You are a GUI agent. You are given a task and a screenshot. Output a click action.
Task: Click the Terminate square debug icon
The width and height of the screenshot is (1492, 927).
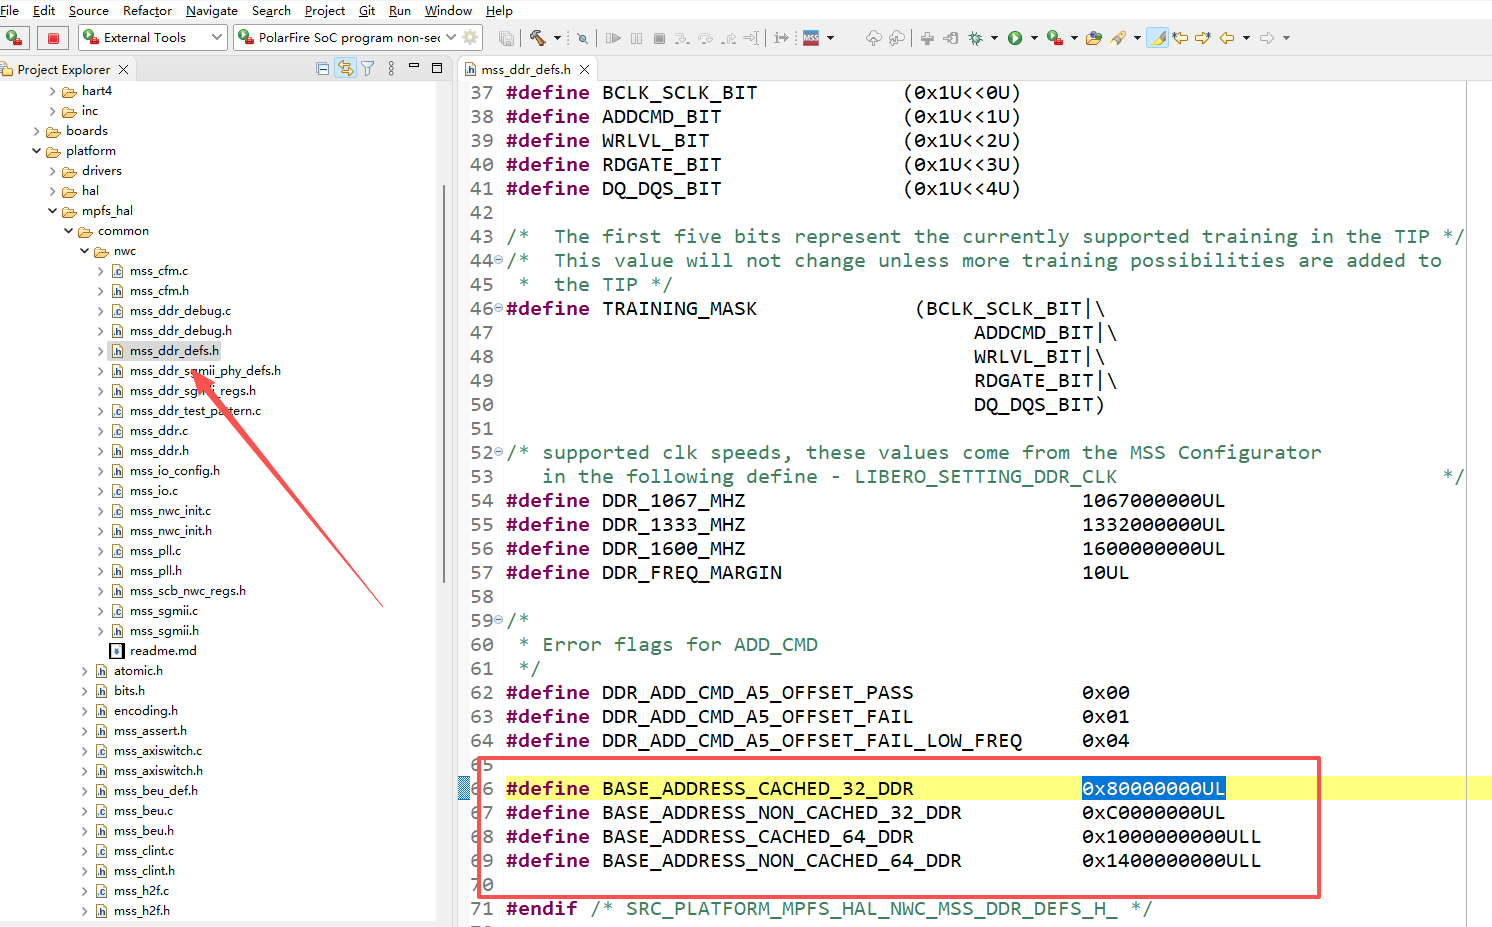659,38
